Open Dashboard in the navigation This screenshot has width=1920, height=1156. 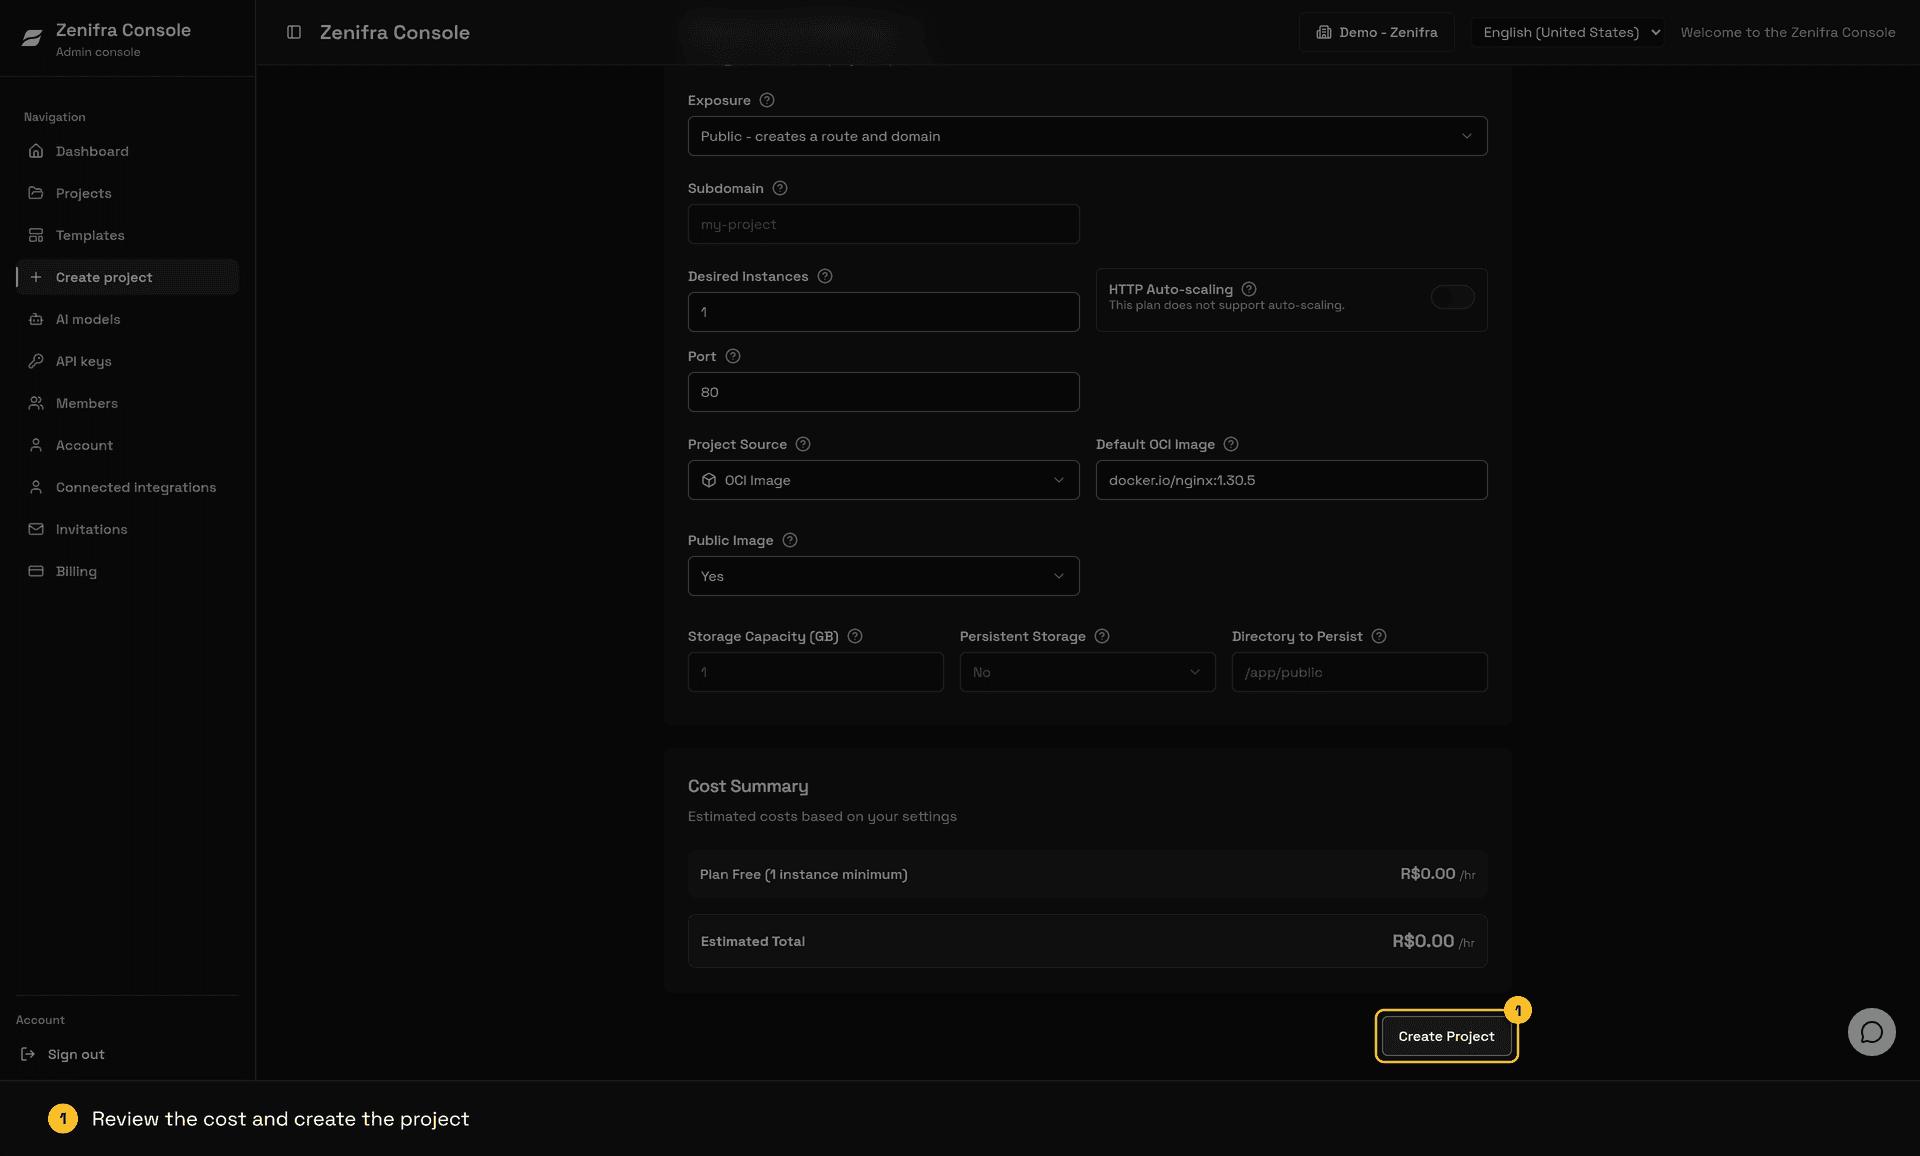127,151
